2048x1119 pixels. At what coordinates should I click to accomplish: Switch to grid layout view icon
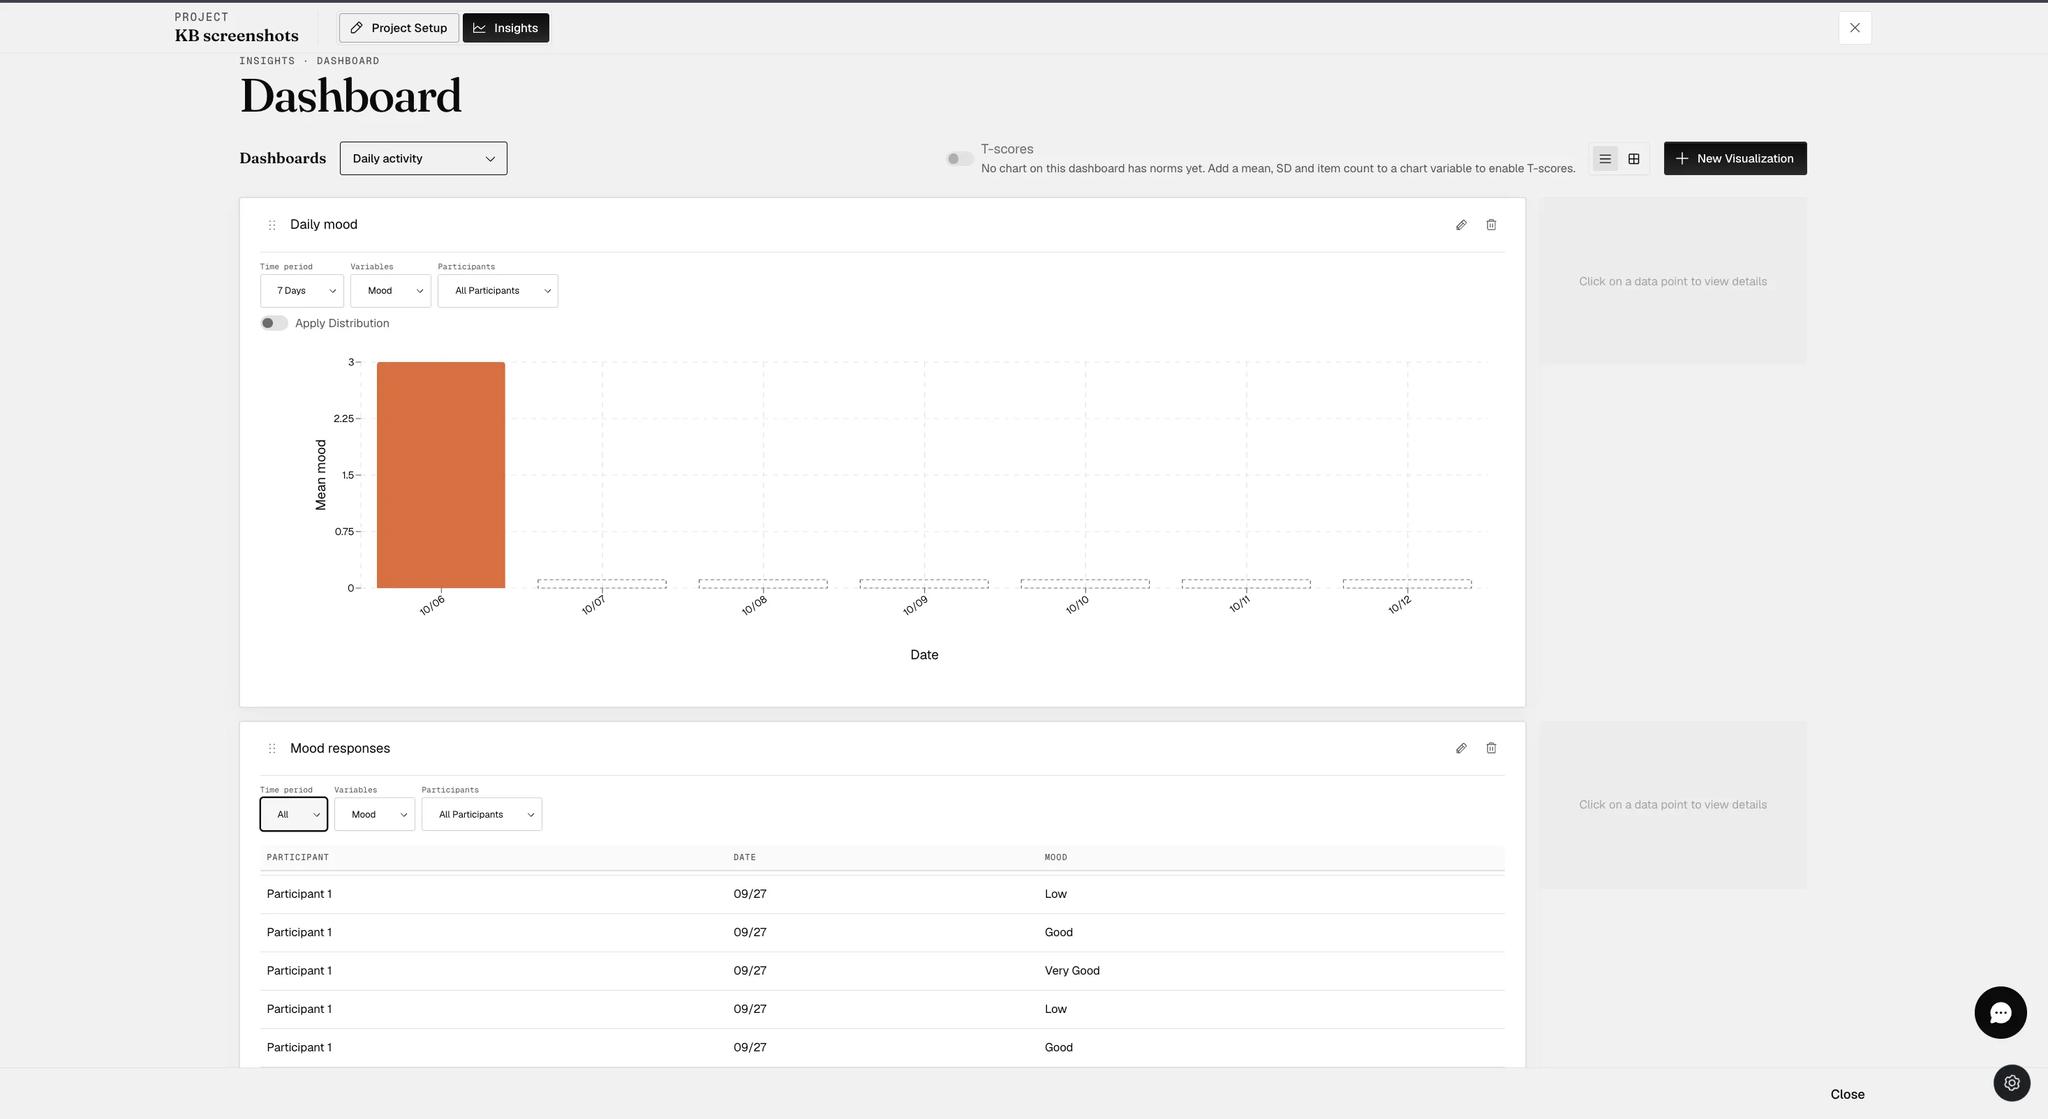[x=1634, y=159]
